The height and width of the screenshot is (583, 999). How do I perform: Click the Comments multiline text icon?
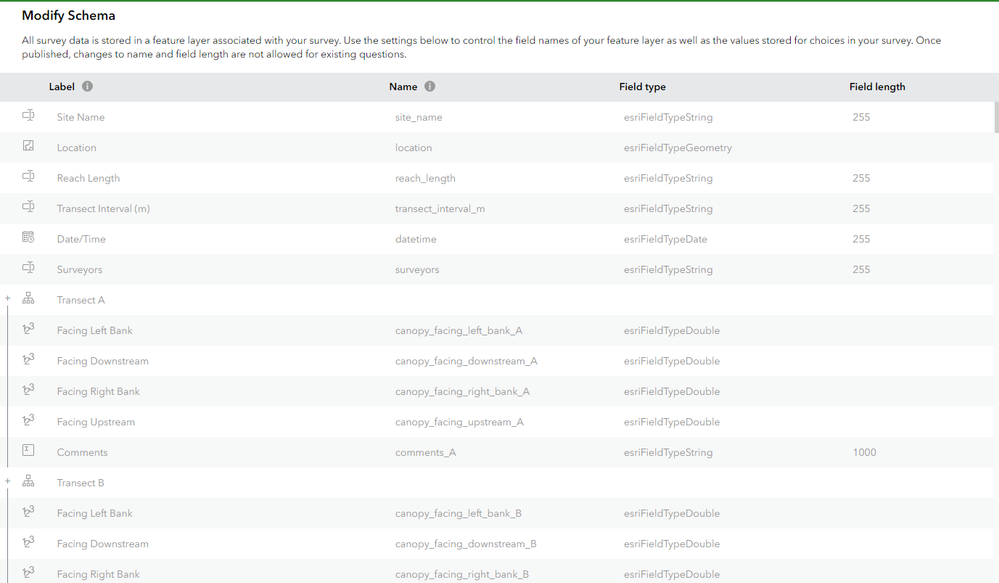[x=28, y=452]
